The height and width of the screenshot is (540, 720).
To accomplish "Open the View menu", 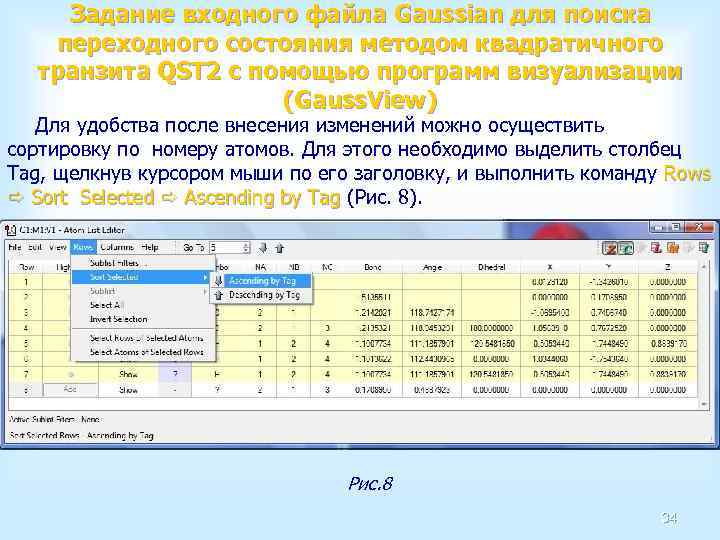I will 58,247.
